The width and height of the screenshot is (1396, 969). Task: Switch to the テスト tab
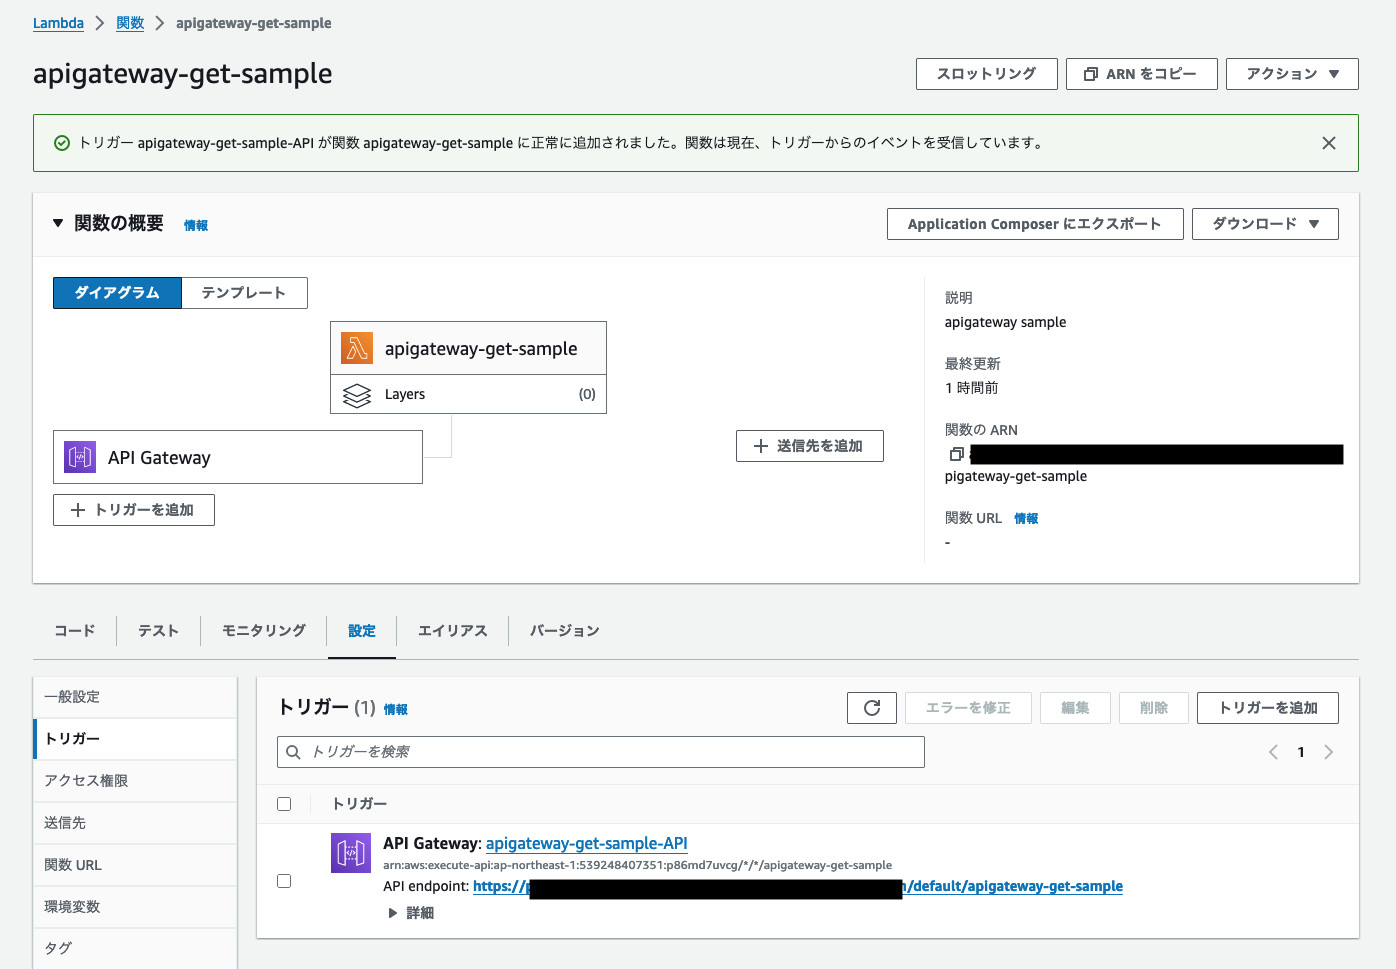(x=158, y=631)
